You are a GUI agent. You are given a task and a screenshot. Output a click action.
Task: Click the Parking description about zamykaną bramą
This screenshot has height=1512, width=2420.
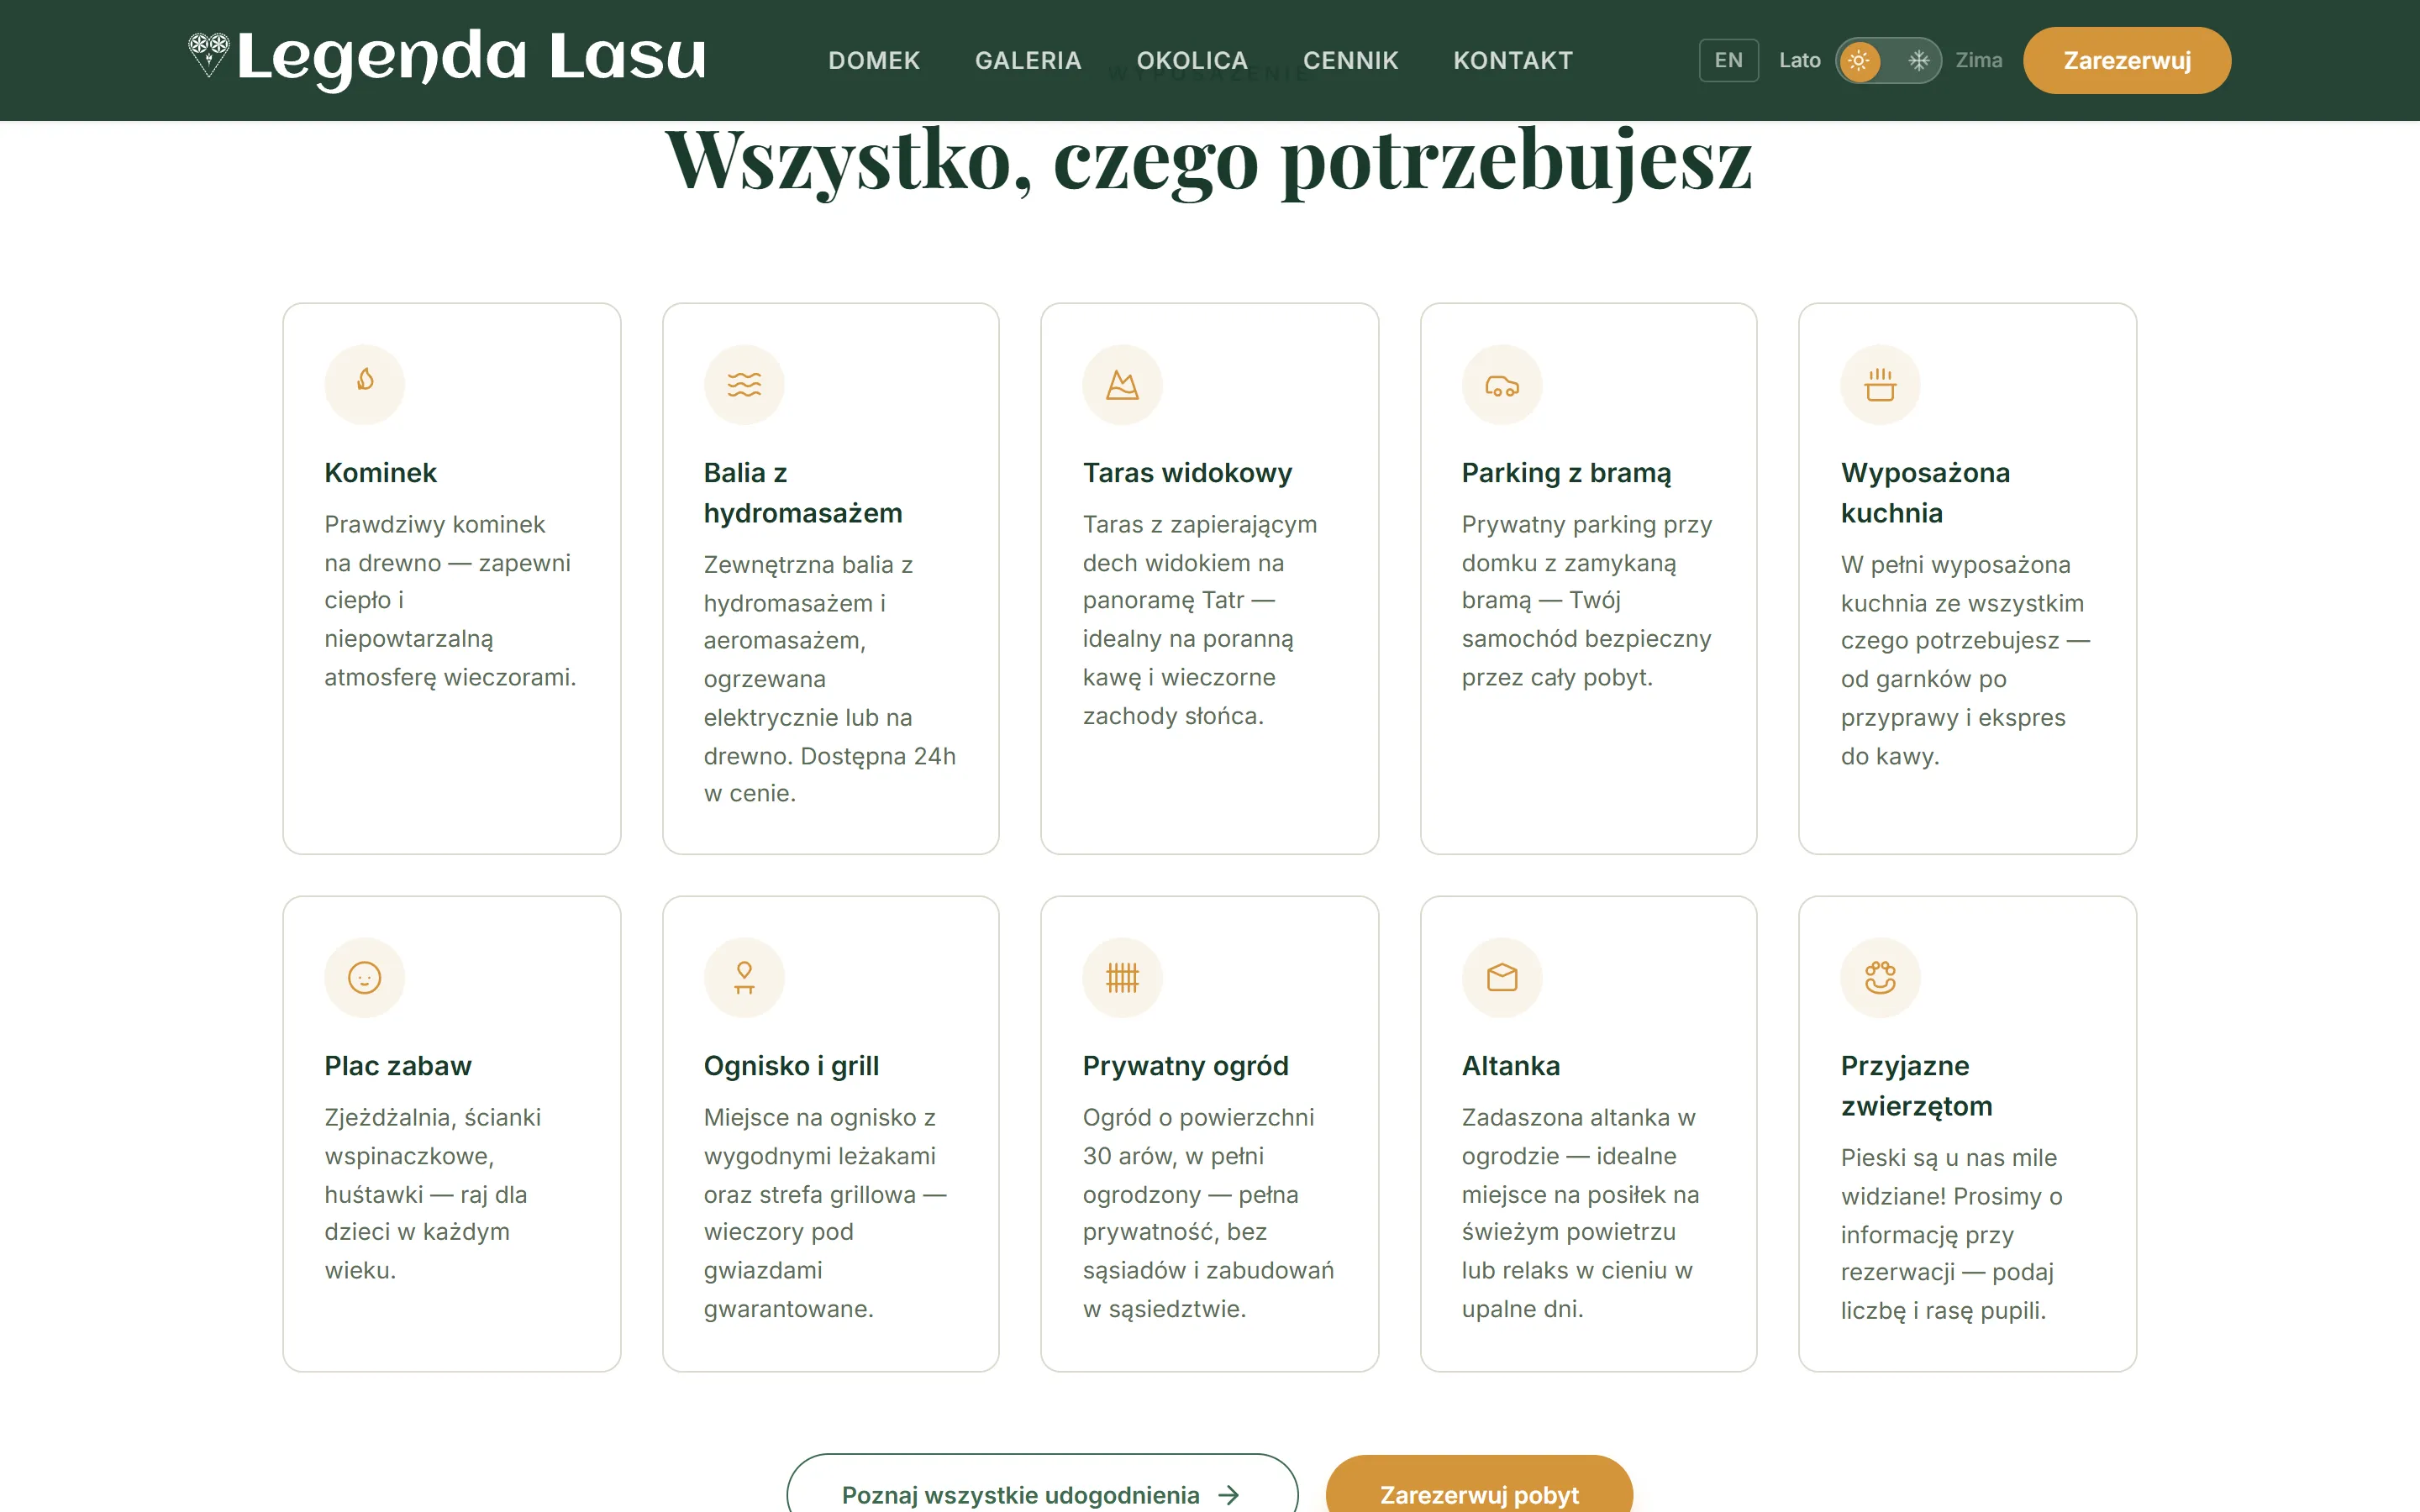coord(1586,601)
